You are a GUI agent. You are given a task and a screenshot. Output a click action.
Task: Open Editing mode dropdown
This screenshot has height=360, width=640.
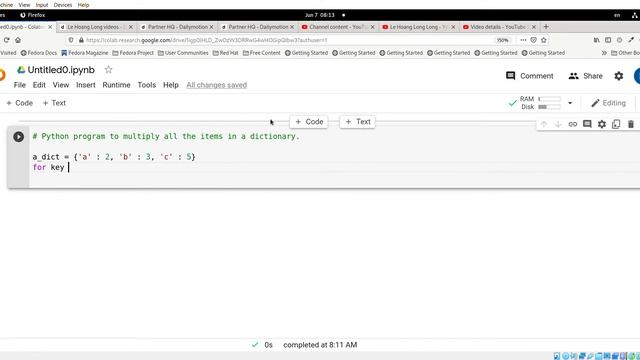pos(608,103)
